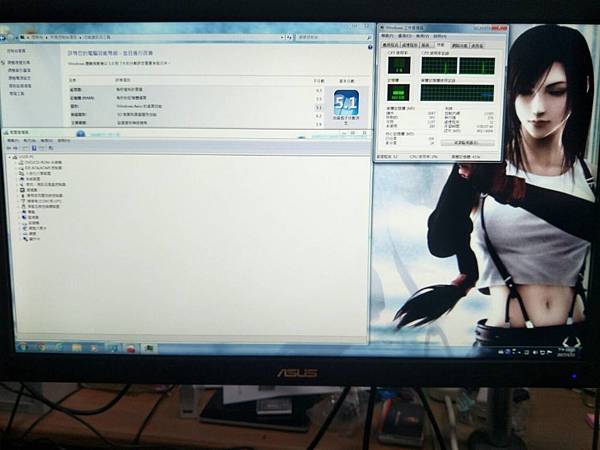Click the Control Panel search field
This screenshot has height=450, width=600.
pos(334,37)
